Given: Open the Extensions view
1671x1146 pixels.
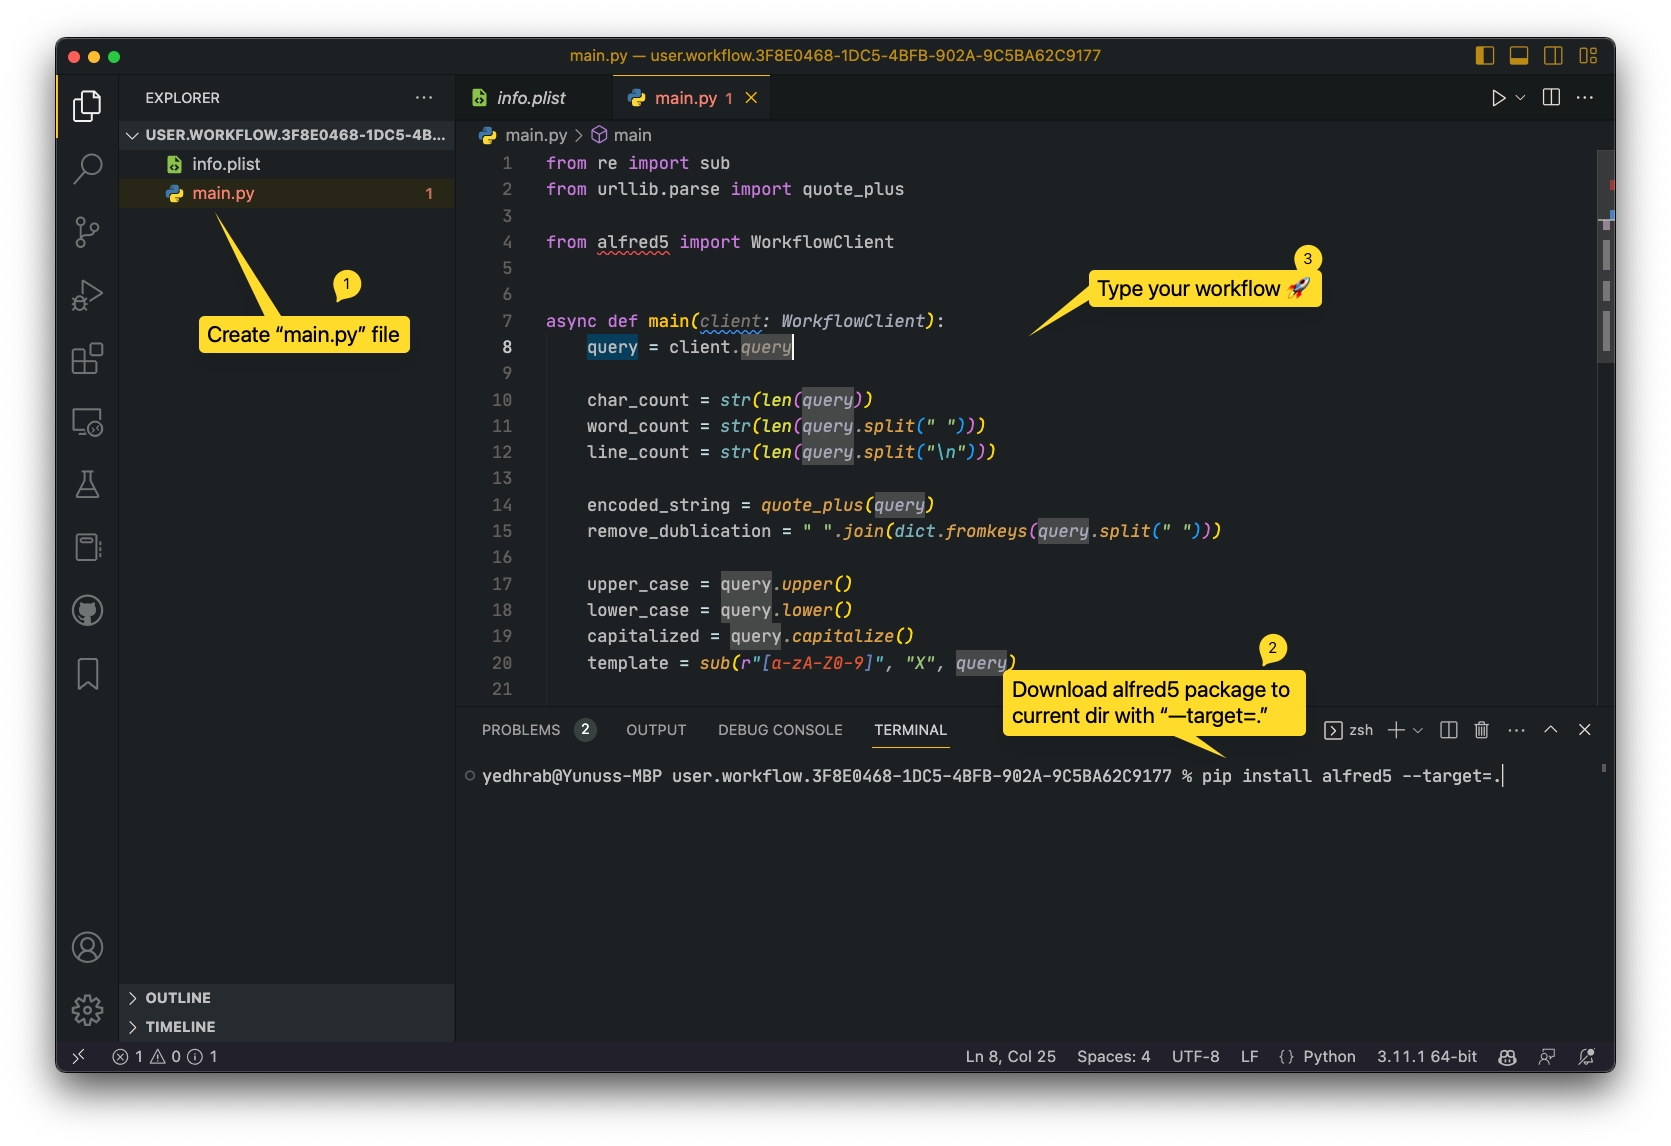Looking at the screenshot, I should click(88, 359).
